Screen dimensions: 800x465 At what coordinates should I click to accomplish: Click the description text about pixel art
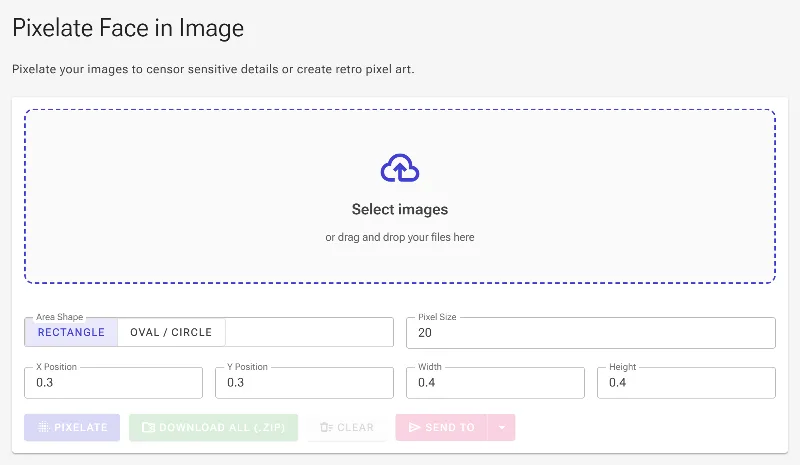pos(213,69)
